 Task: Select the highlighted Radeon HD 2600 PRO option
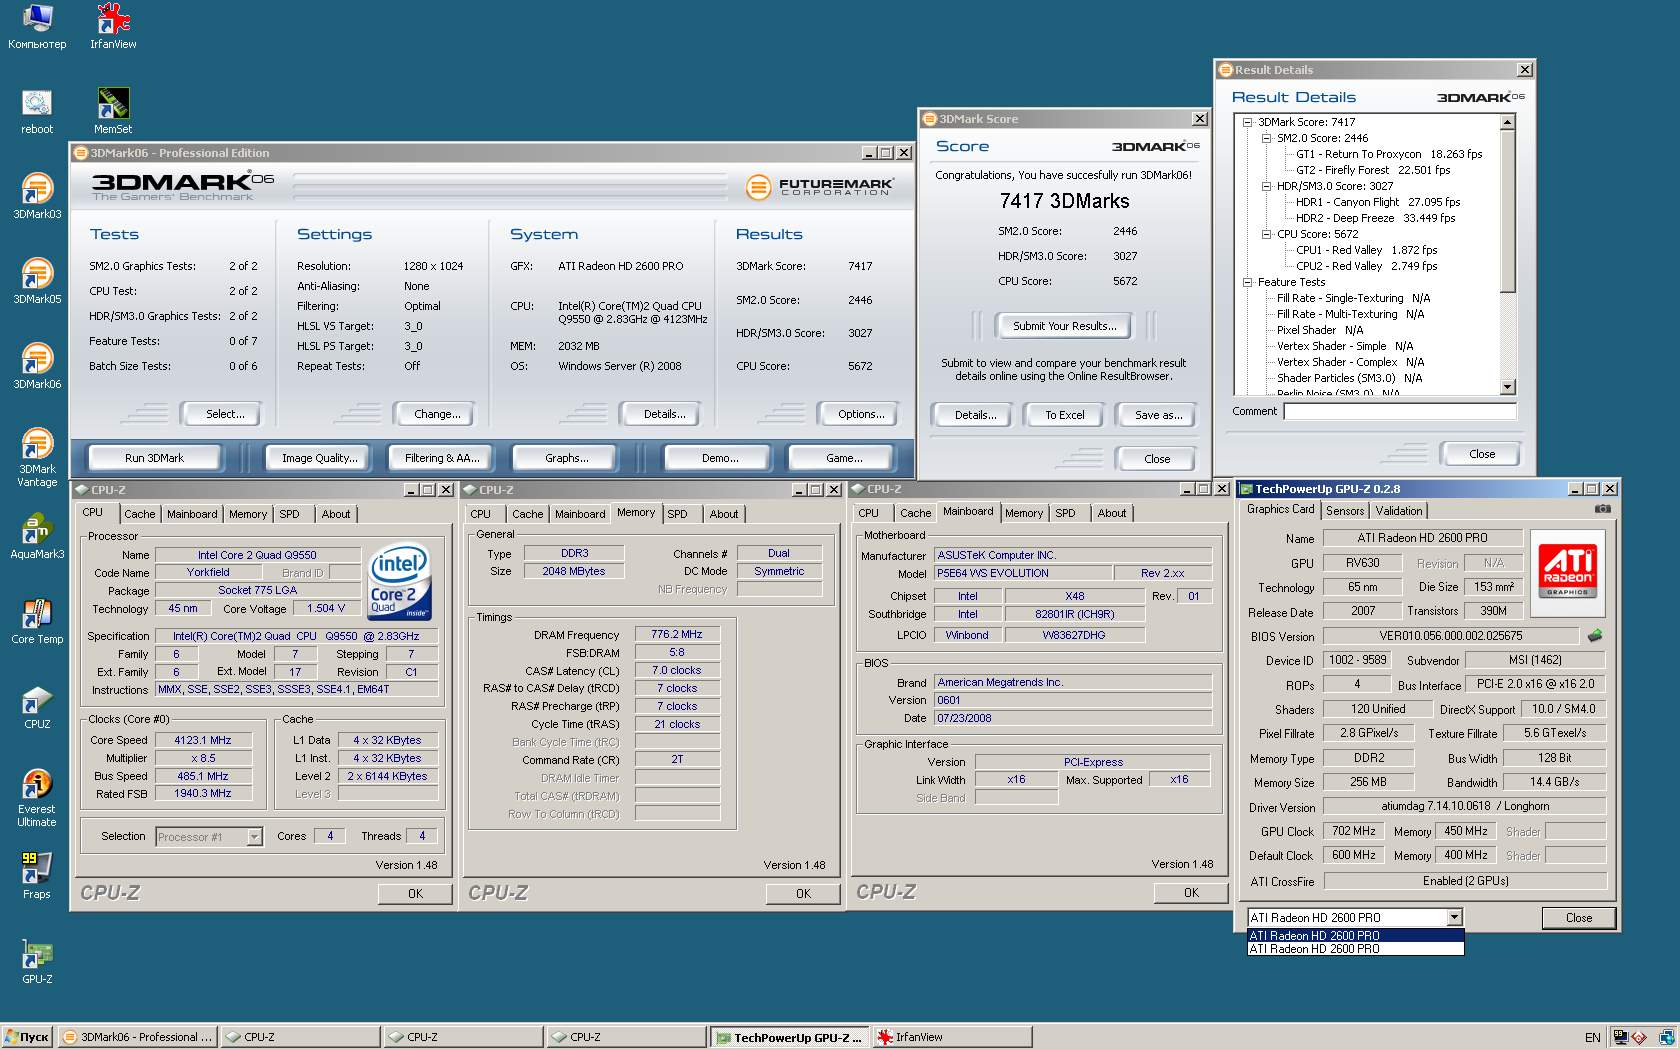point(1355,936)
